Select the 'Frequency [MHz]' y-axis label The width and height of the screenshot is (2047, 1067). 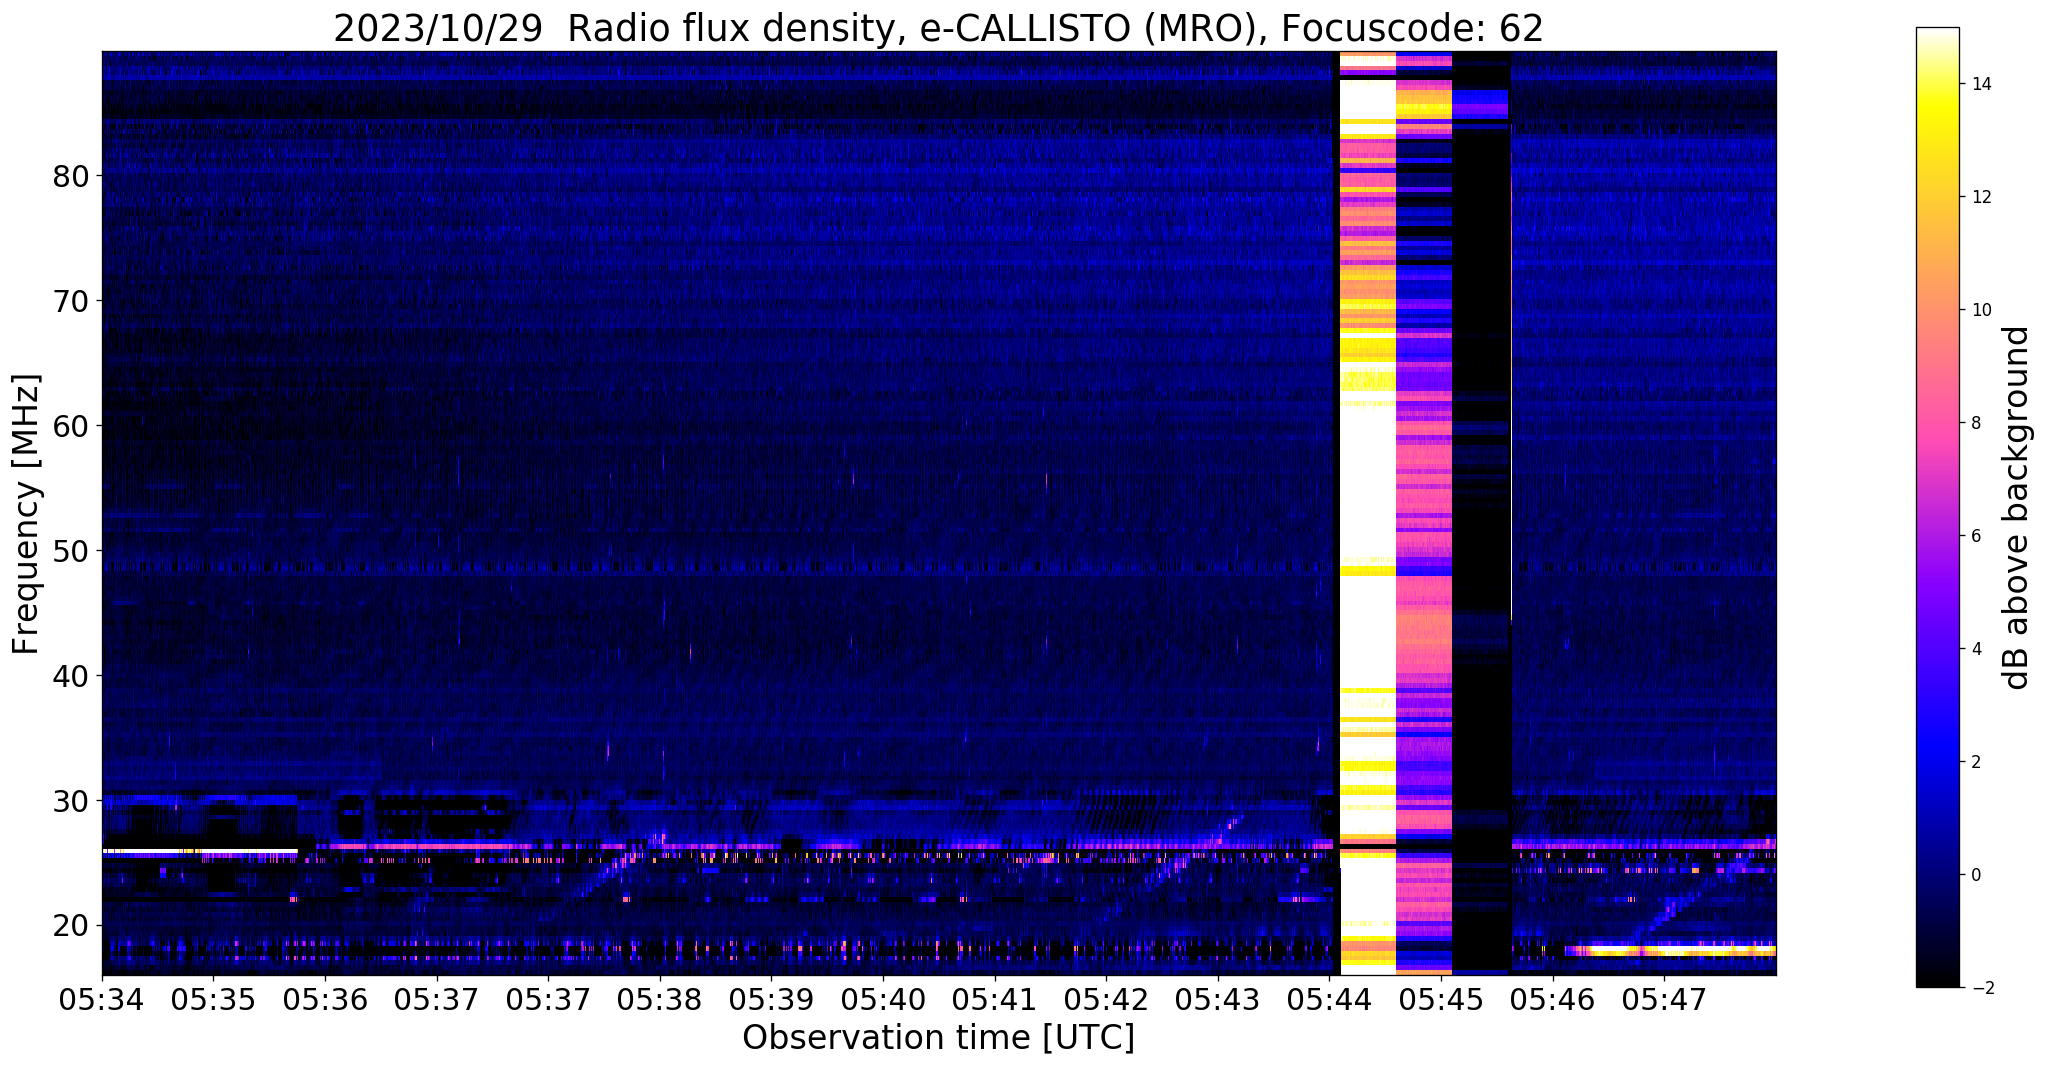[26, 514]
